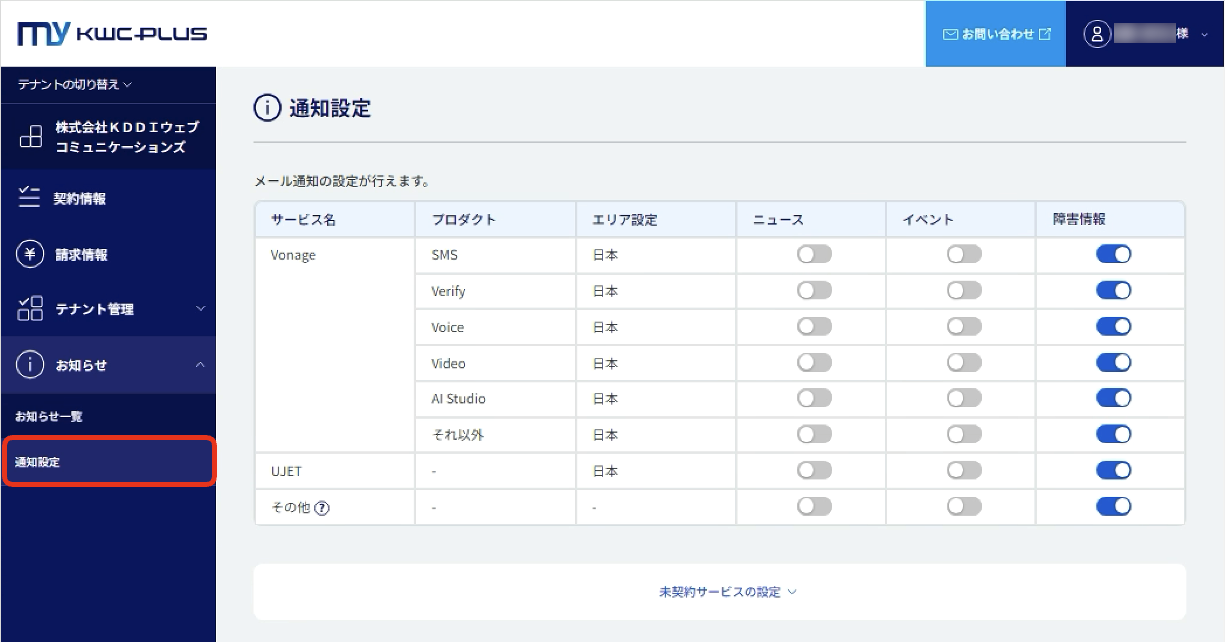The image size is (1226, 642).
Task: Disable 障害情報 toggle for AI Studio
Action: (1113, 398)
